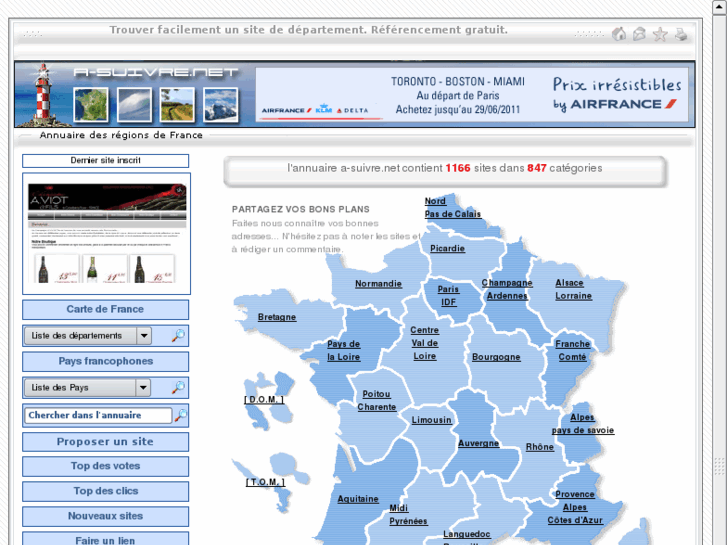Screen dimensions: 727x545
Task: Click the PARTAGEZ VOS BONS PLANS heading
Action: point(300,209)
